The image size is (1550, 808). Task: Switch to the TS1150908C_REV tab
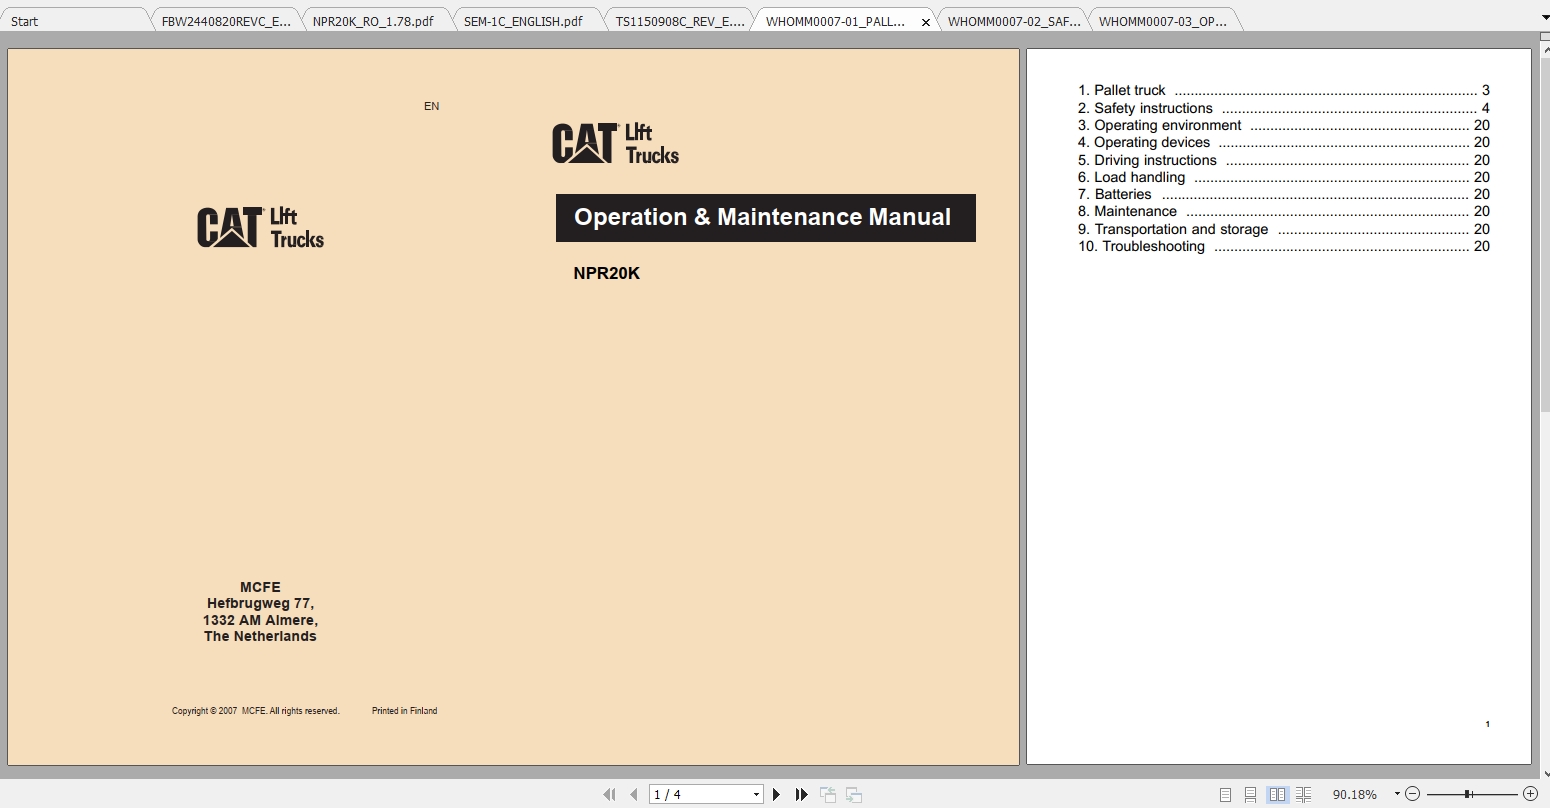680,21
